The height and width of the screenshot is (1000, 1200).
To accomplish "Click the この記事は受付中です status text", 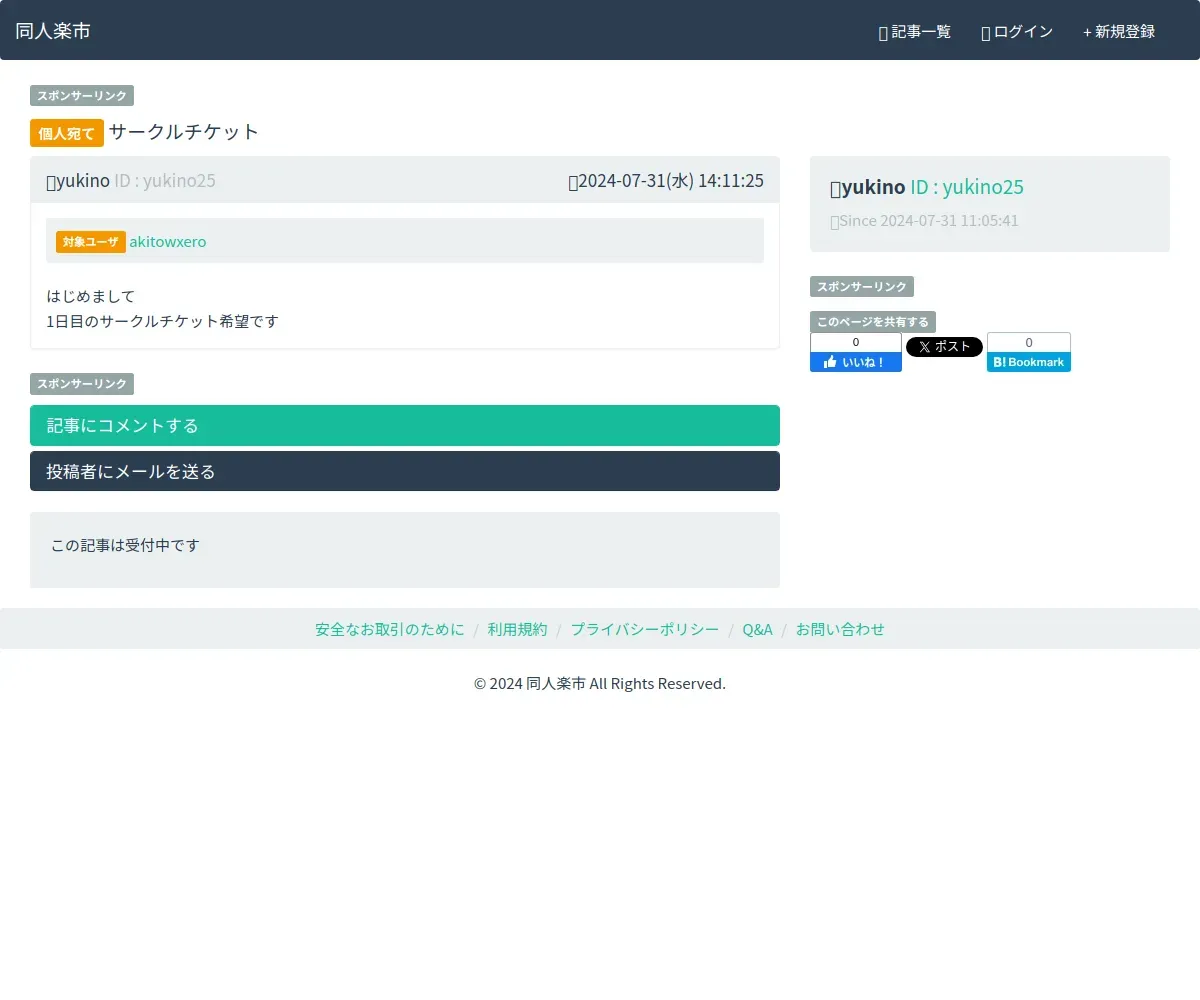I will (x=125, y=545).
